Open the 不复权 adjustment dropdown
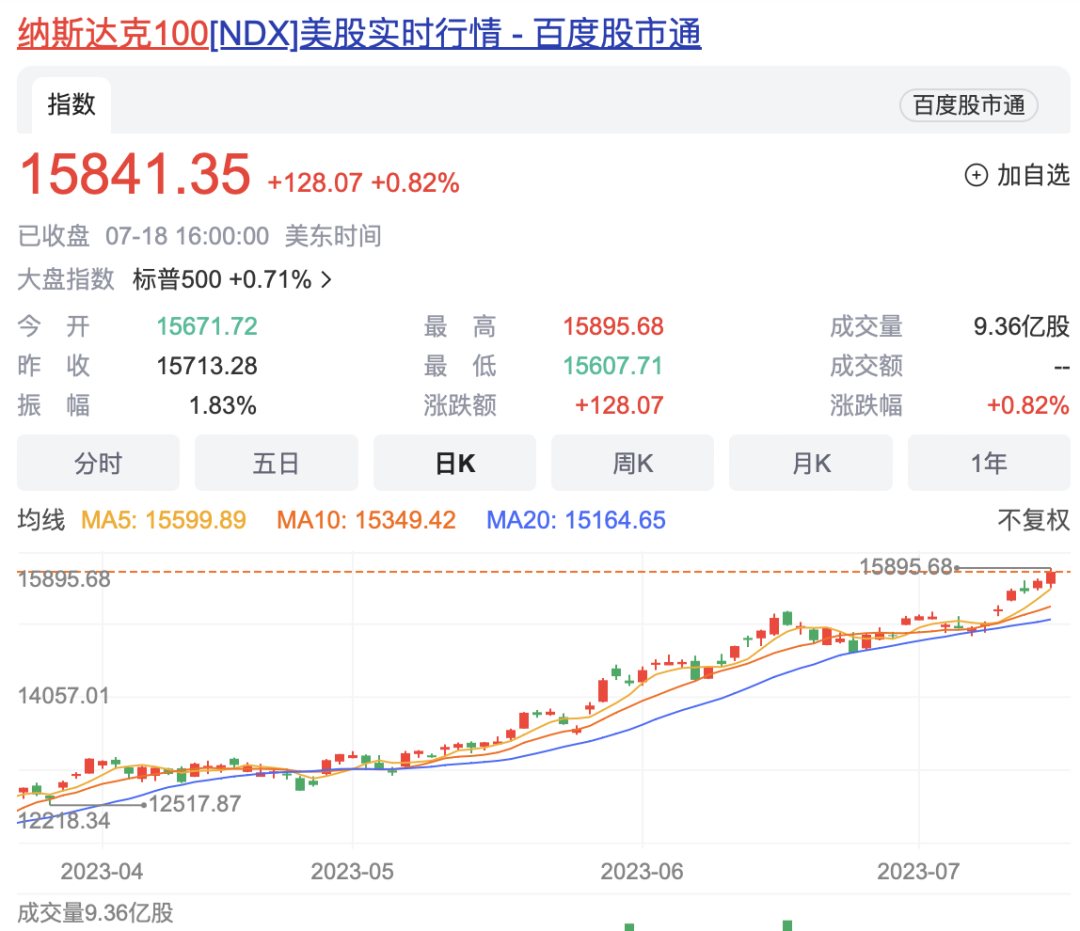This screenshot has height=931, width=1080. [1036, 521]
